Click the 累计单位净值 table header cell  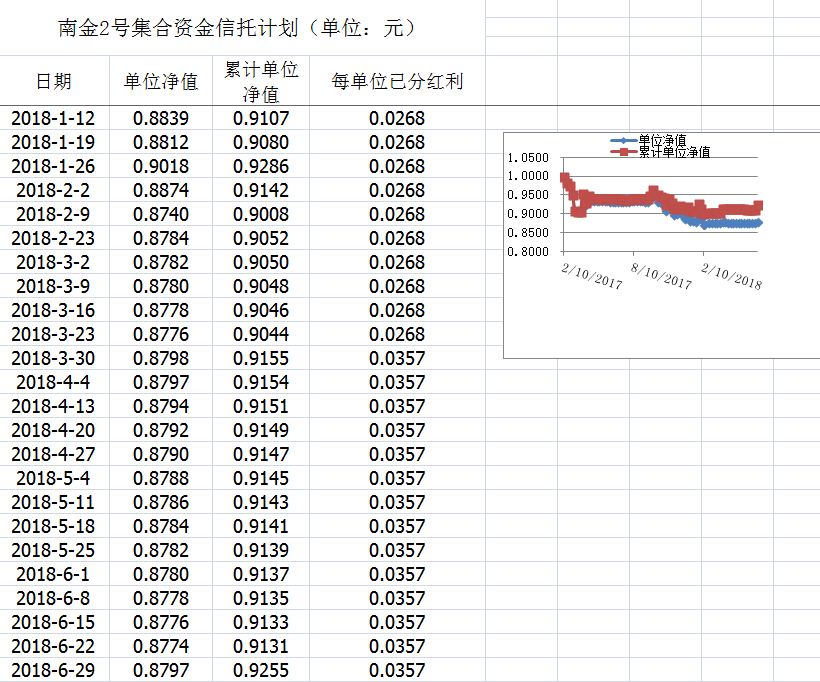(261, 81)
